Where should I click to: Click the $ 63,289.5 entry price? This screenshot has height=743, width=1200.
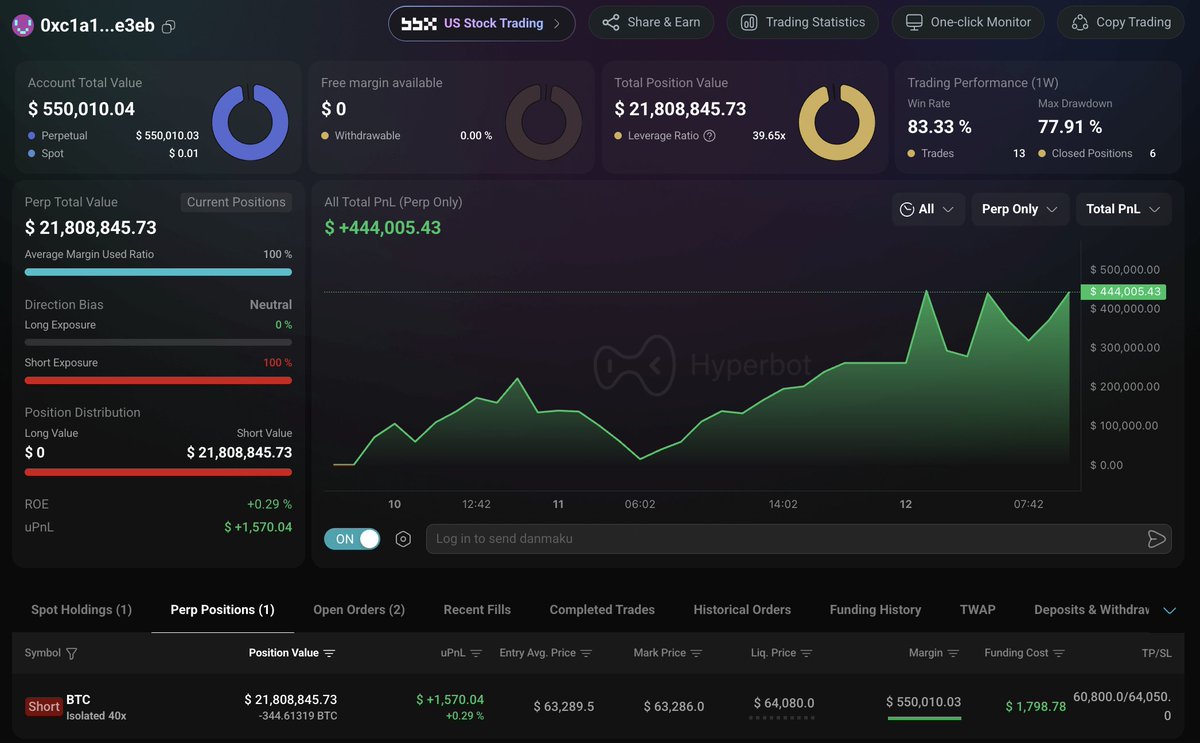[563, 706]
